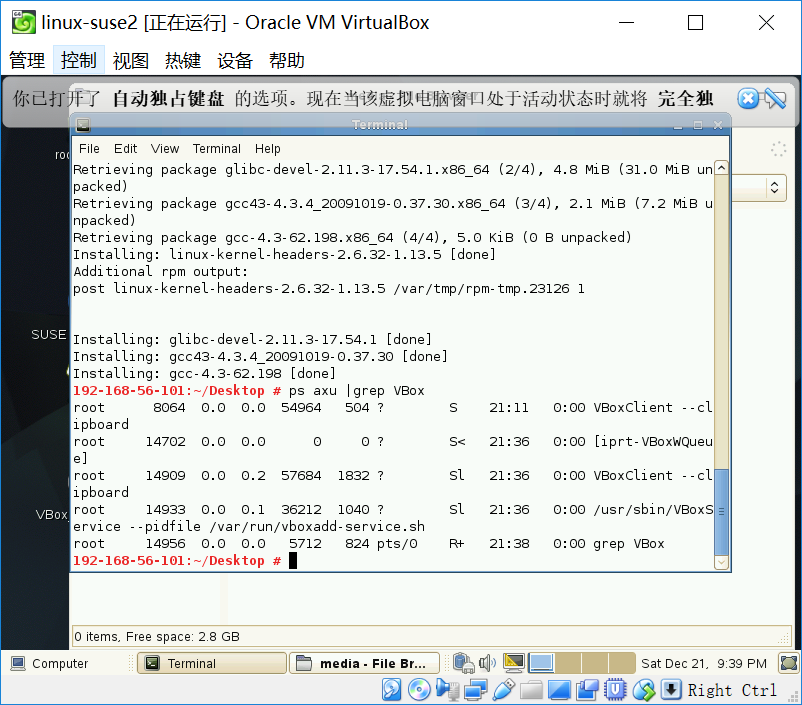Click the guest panel display resolution icon
This screenshot has height=705, width=802.
(x=514, y=663)
